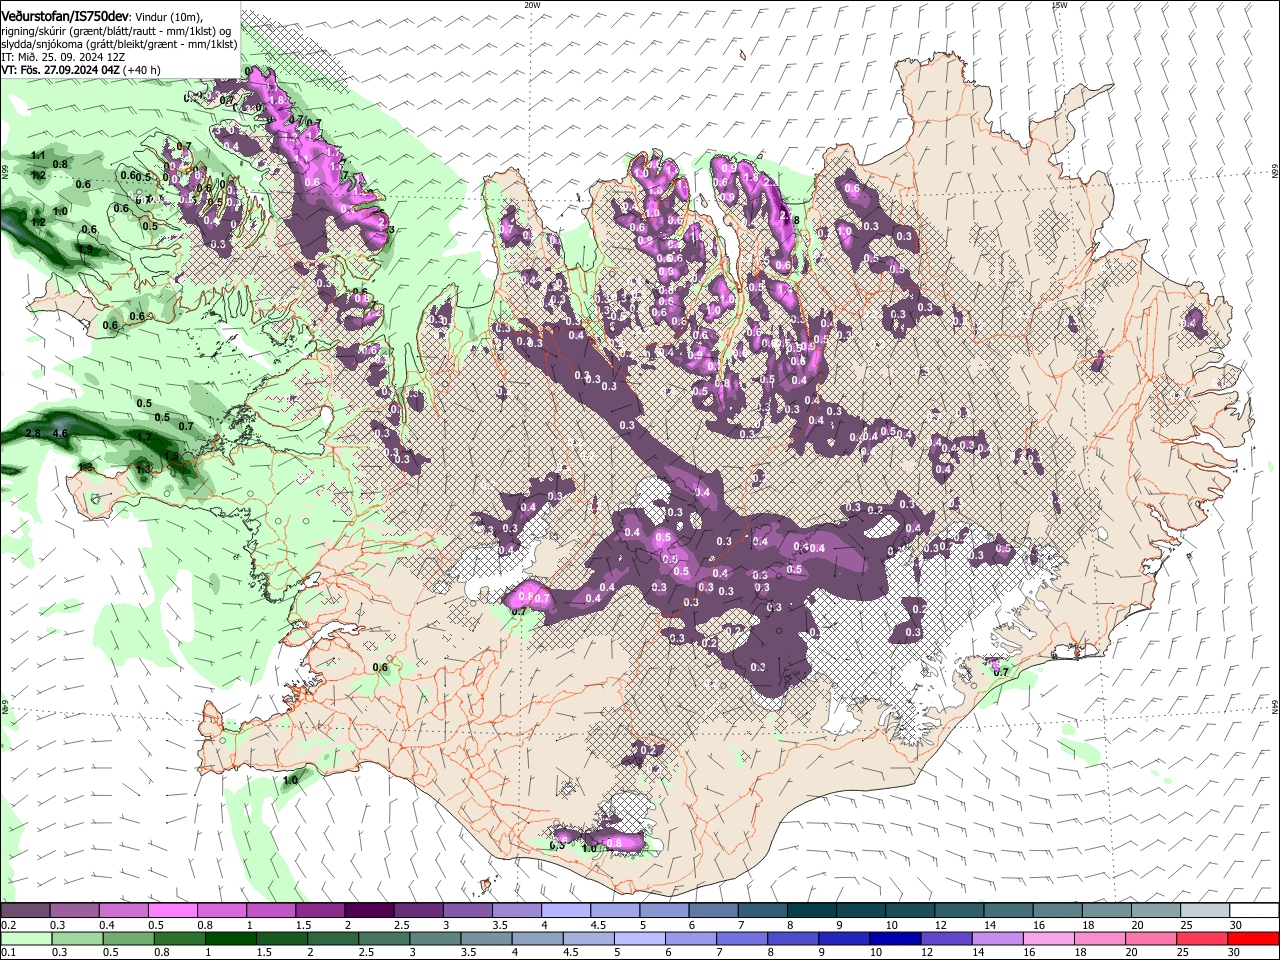Image resolution: width=1280 pixels, height=960 pixels.
Task: Click the pale green rain swatch starting at 0.1
Action: [x=24, y=938]
